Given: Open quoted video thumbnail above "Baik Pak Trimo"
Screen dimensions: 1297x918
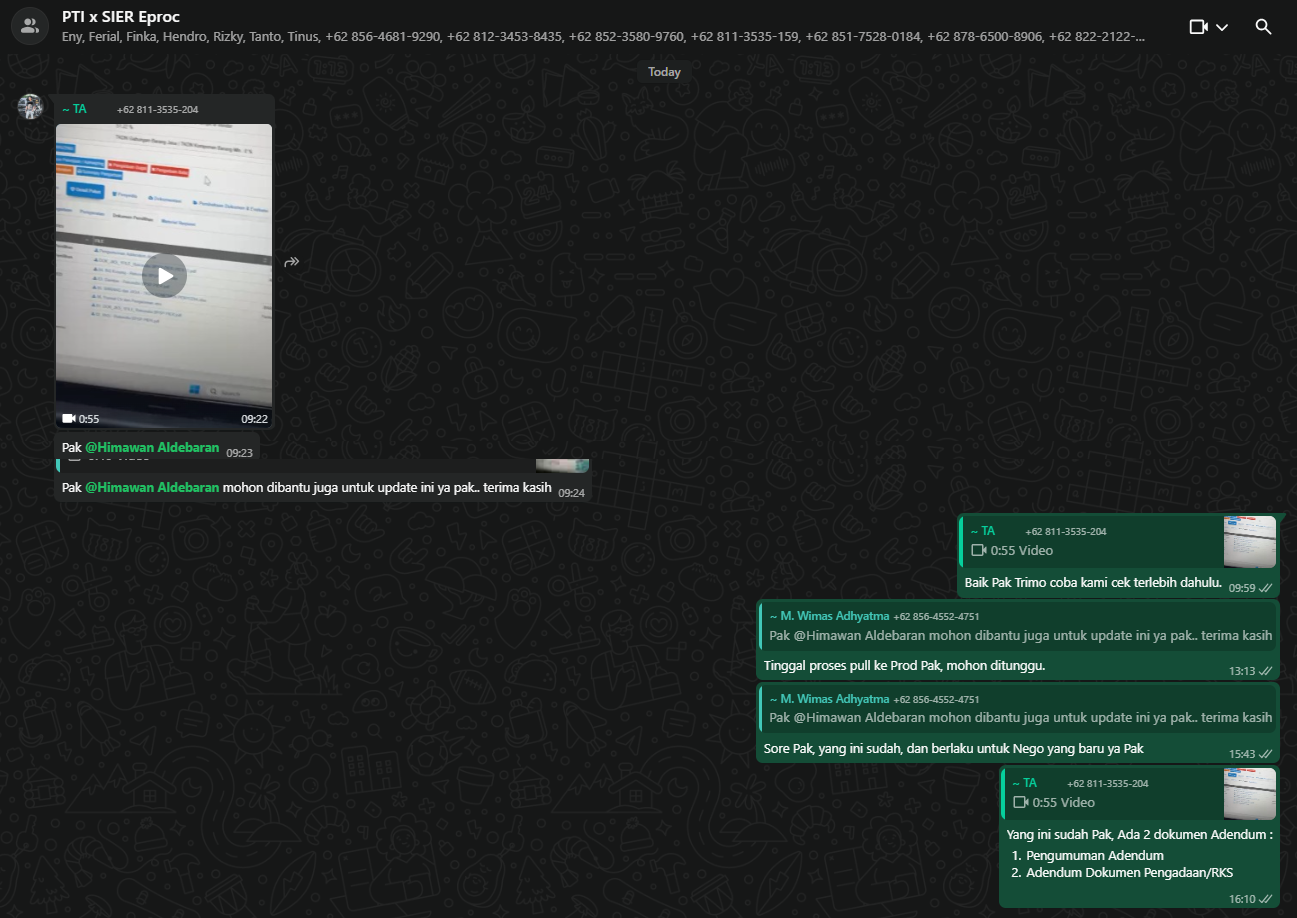Looking at the screenshot, I should click(x=1250, y=542).
